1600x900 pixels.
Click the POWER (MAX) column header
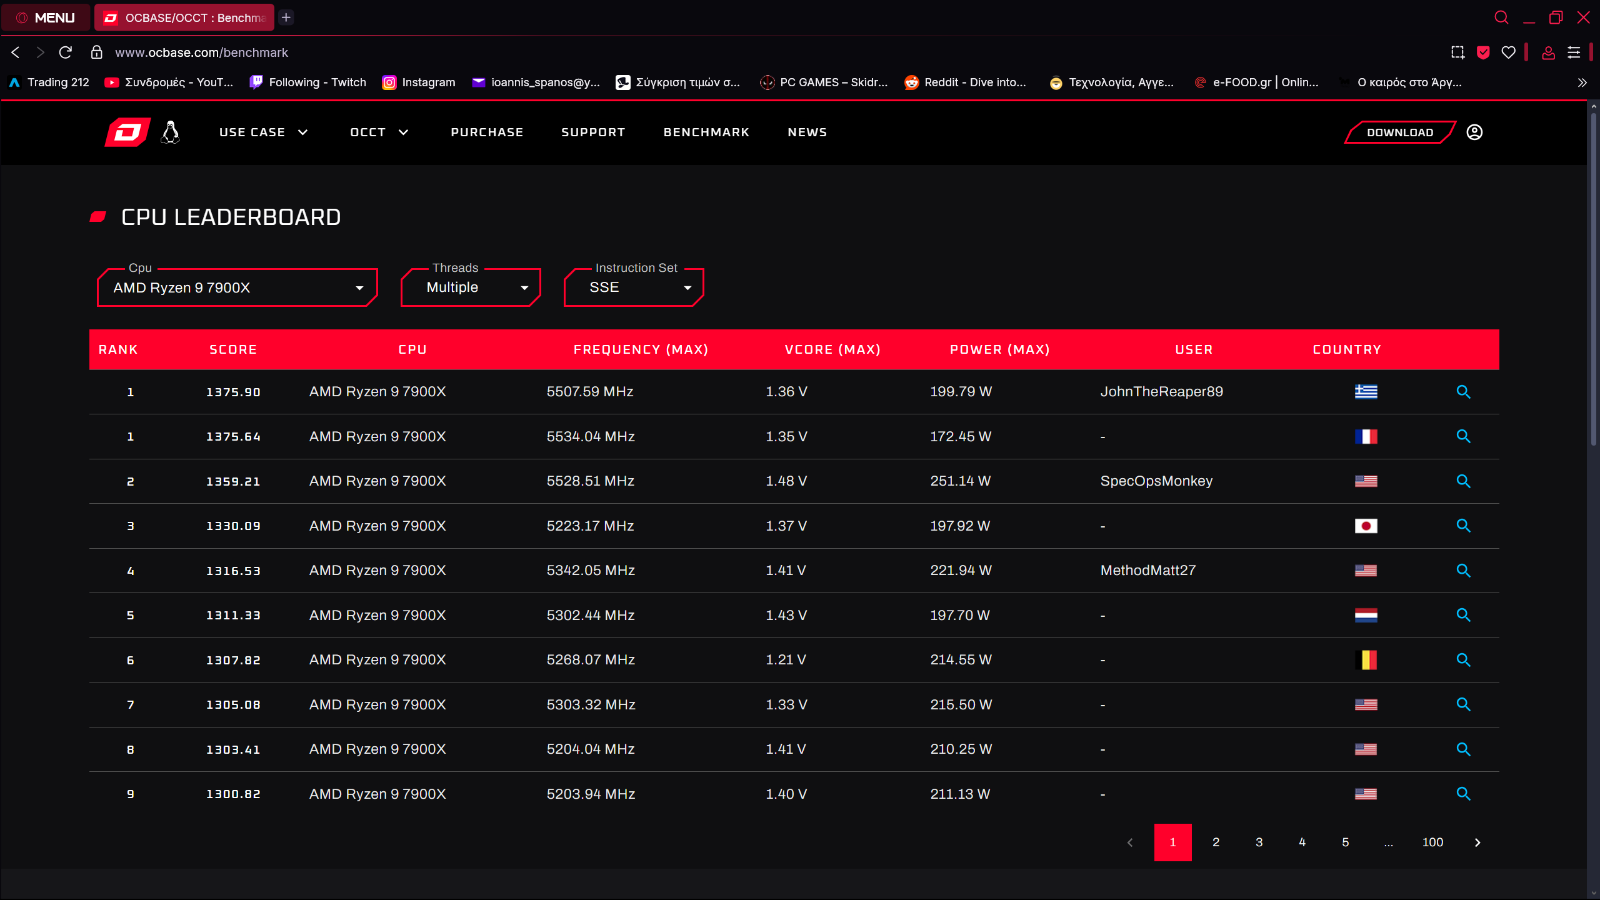click(x=999, y=350)
